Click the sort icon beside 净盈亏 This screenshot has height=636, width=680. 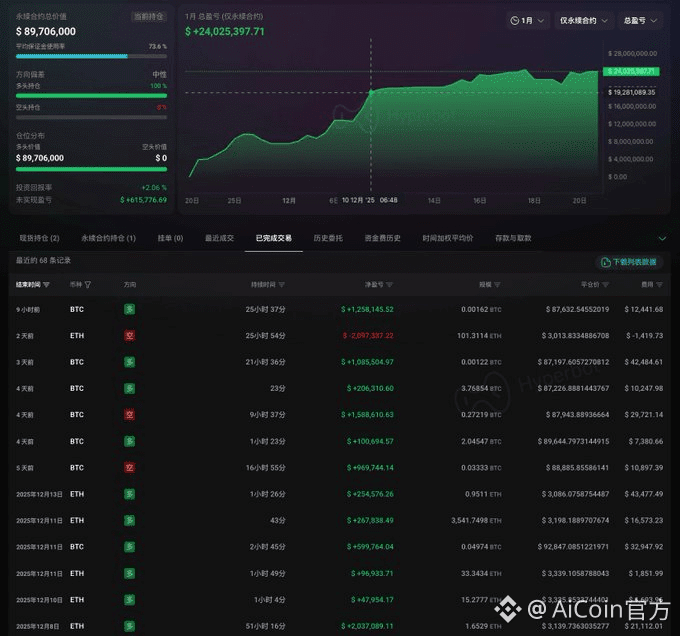point(389,285)
